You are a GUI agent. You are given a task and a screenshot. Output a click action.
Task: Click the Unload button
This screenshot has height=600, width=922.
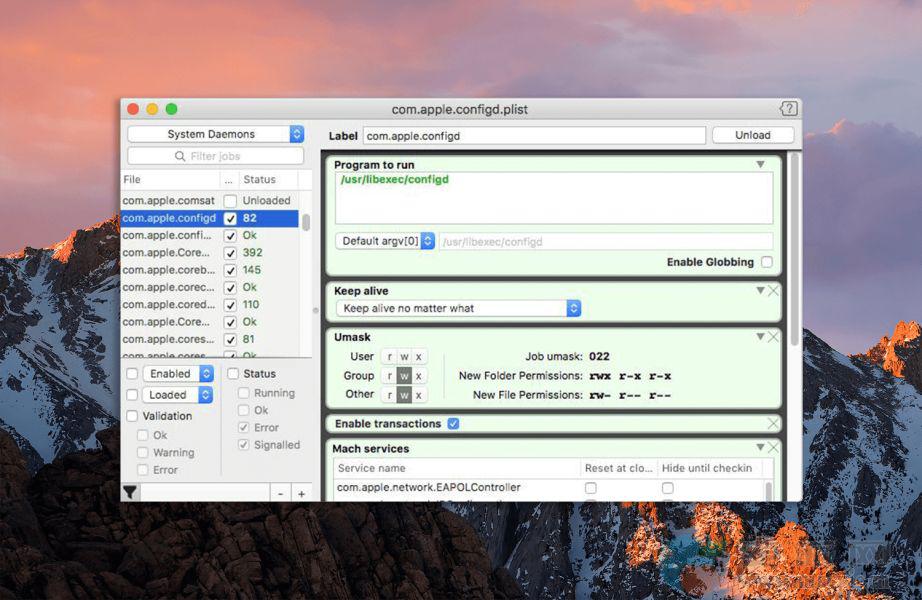pyautogui.click(x=752, y=135)
